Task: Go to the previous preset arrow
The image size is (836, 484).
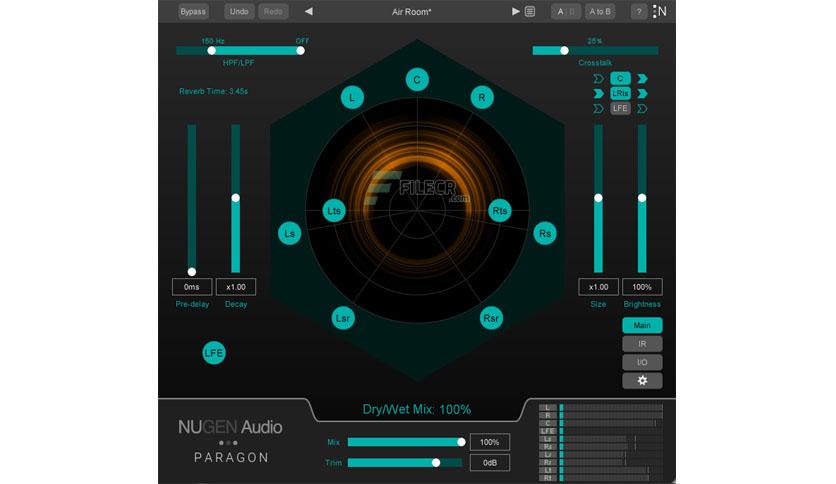Action: [309, 11]
